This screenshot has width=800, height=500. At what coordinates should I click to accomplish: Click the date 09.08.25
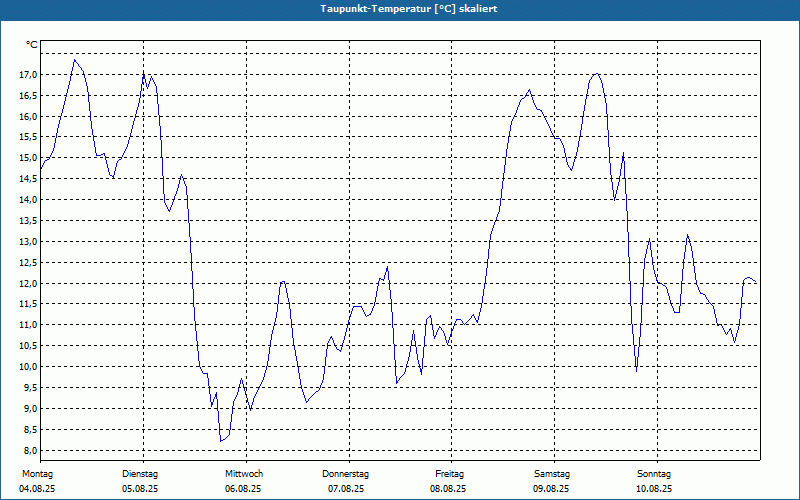551,489
